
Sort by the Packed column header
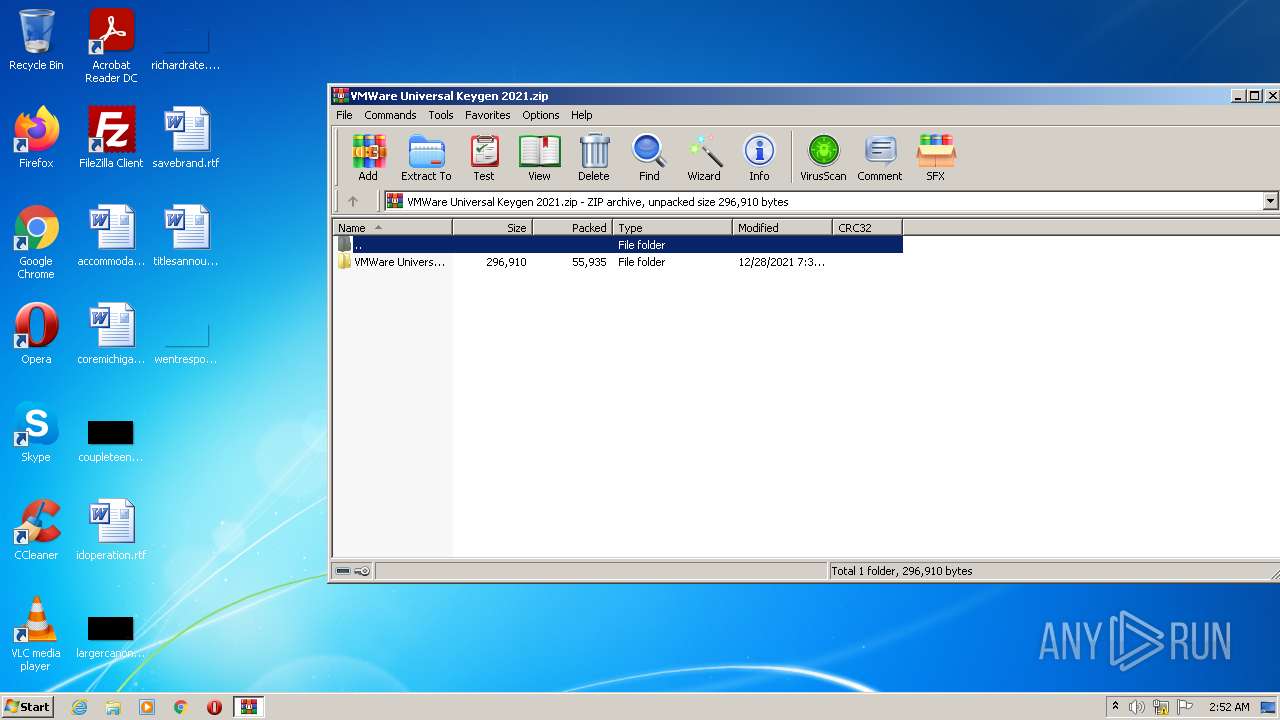tap(572, 227)
